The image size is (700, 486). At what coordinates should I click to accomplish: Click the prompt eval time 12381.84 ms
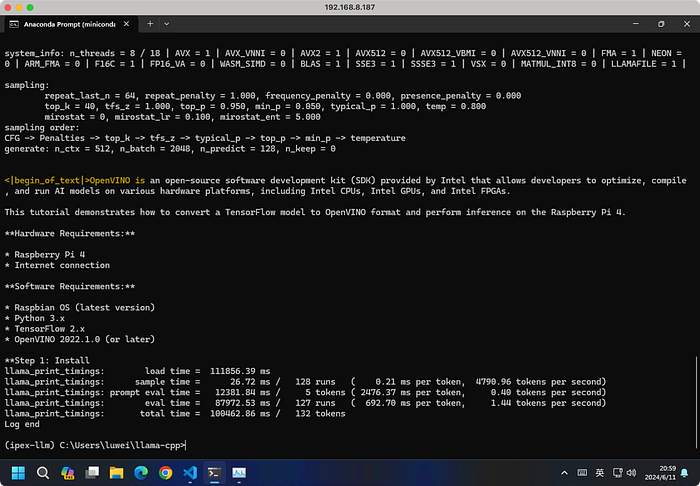click(x=242, y=392)
